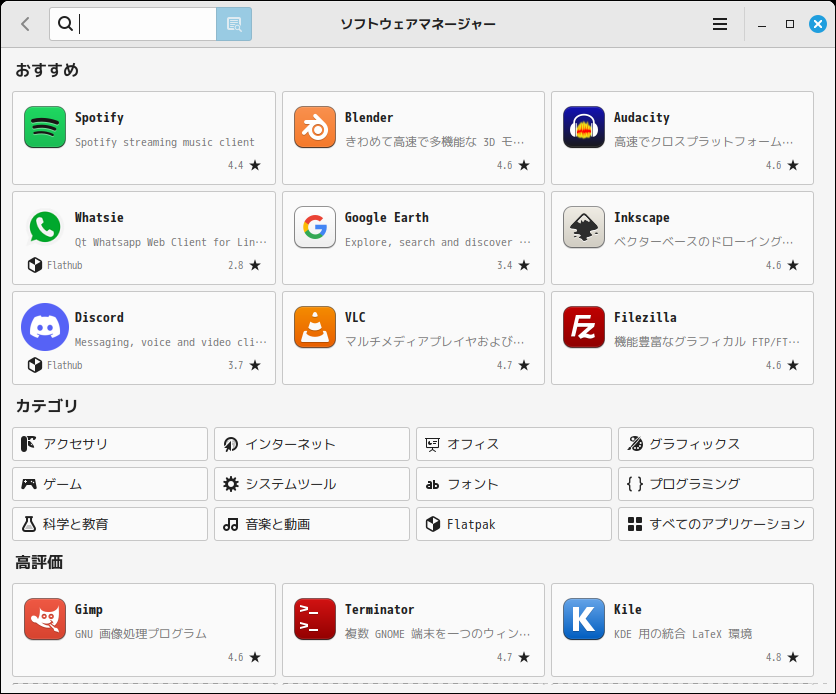Click the VLC traffic cone icon
Image resolution: width=836 pixels, height=694 pixels.
[315, 327]
